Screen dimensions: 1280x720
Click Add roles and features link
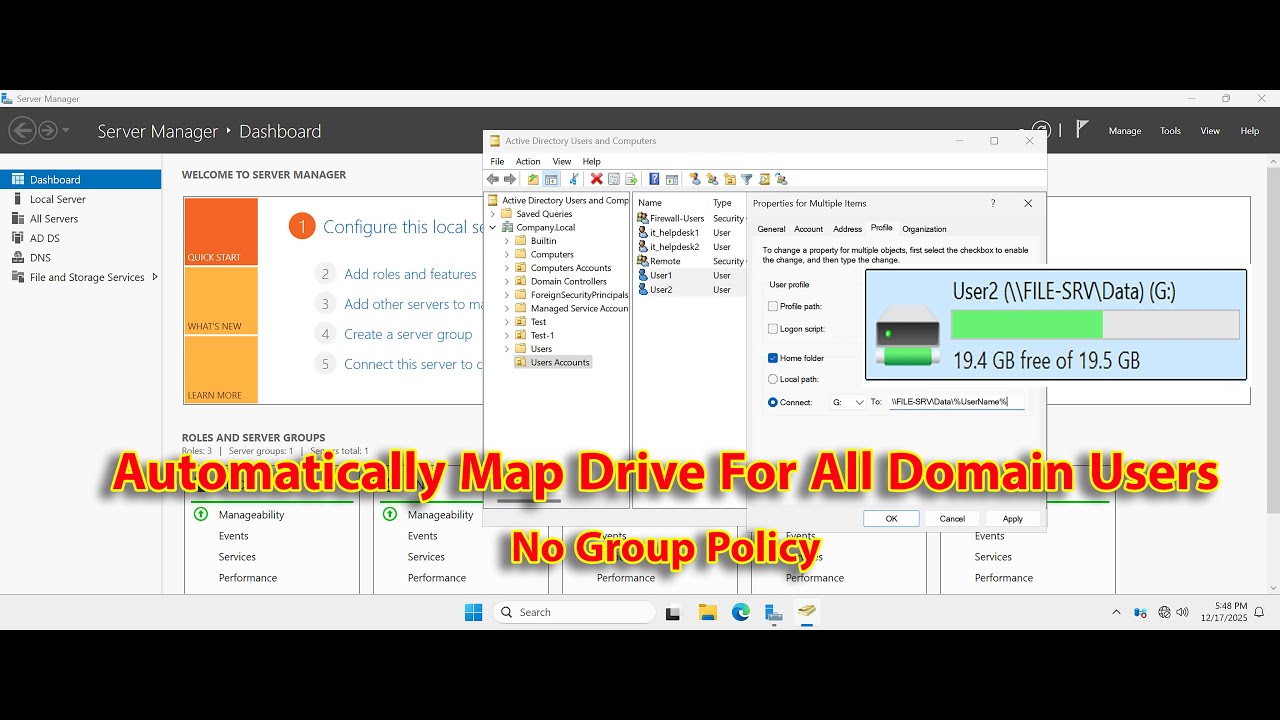[x=410, y=274]
